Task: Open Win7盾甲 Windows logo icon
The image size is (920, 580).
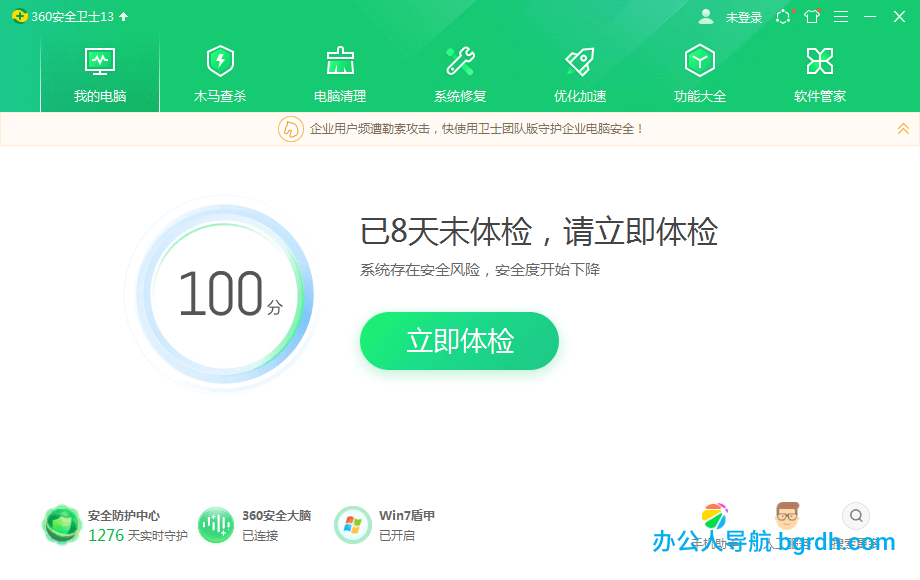Action: (353, 525)
